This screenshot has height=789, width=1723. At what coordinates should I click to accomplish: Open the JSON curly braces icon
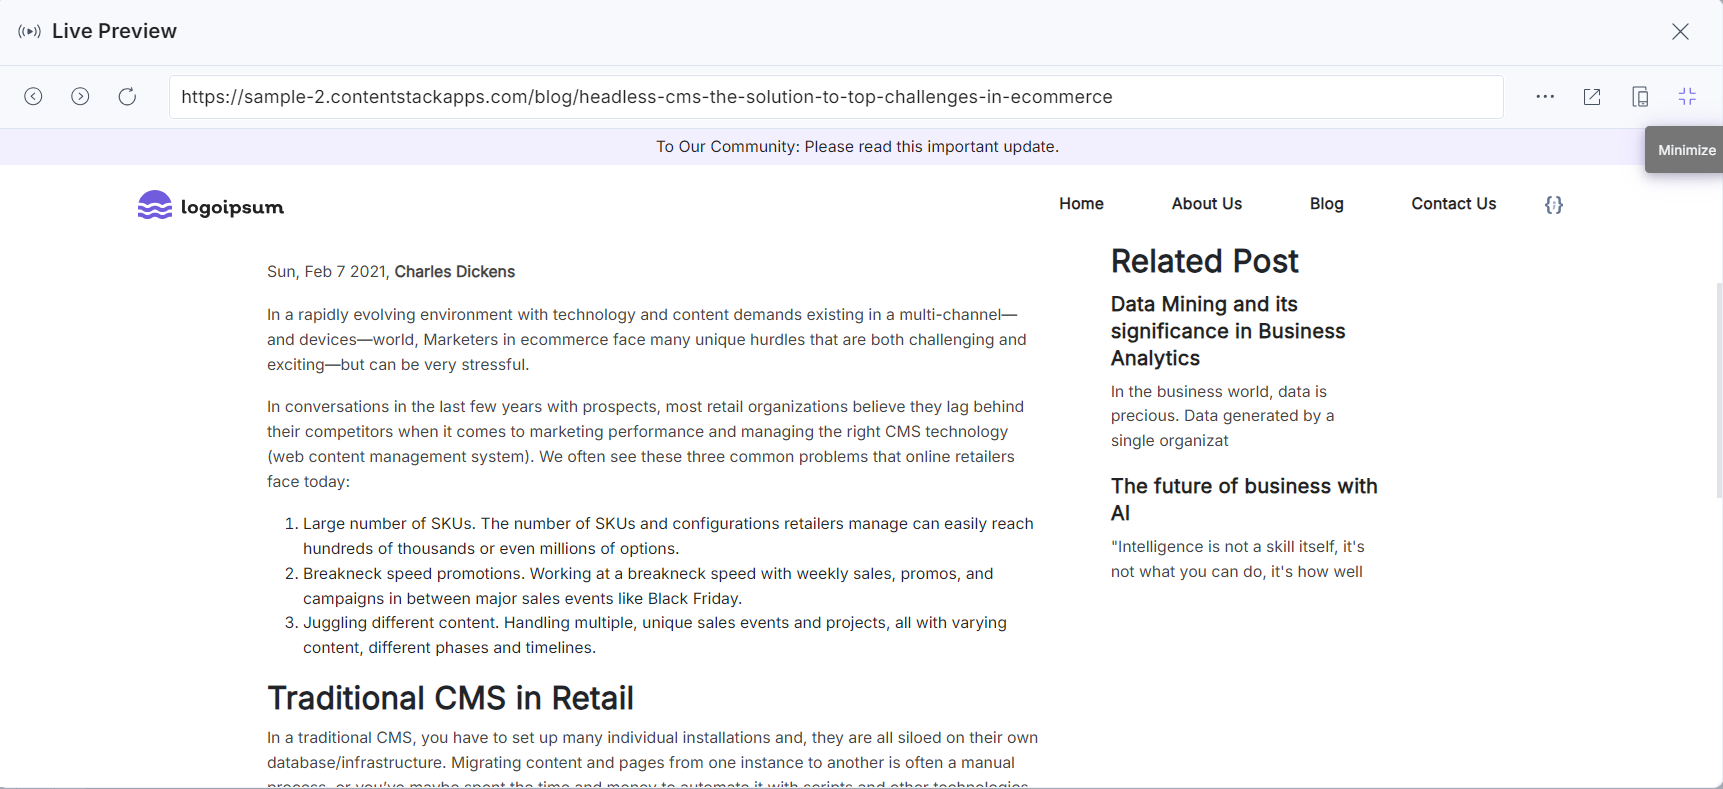(1553, 204)
